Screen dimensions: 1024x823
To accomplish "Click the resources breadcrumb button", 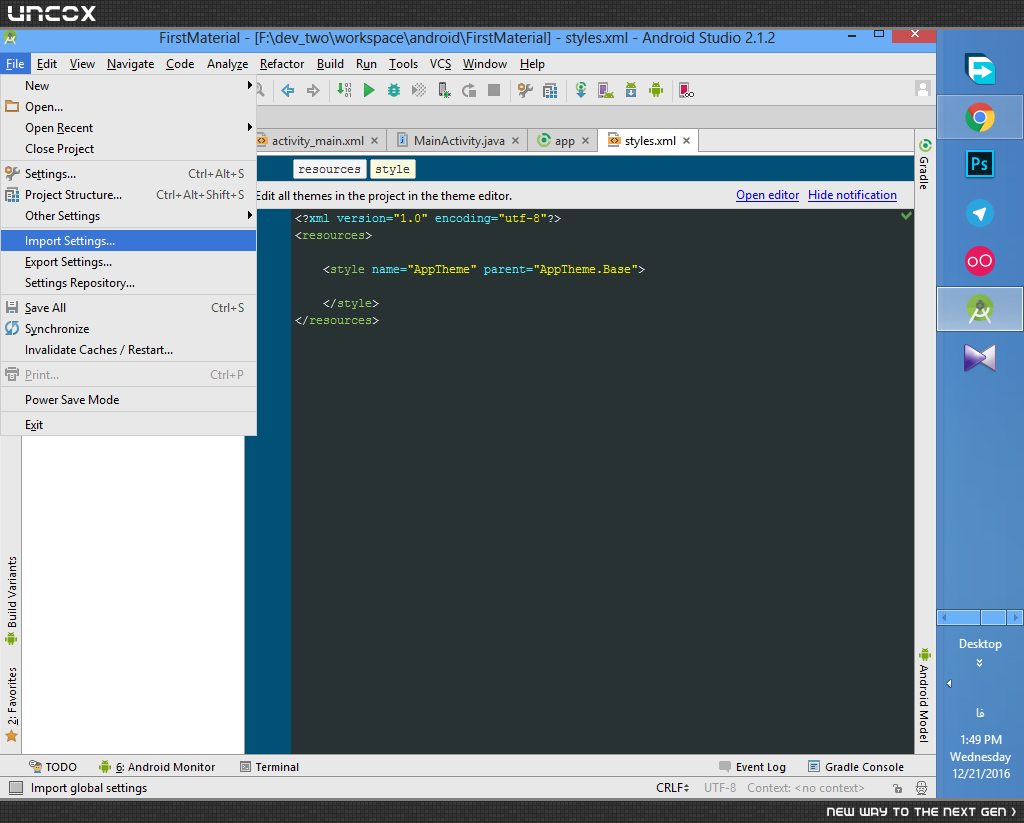I will tap(329, 169).
